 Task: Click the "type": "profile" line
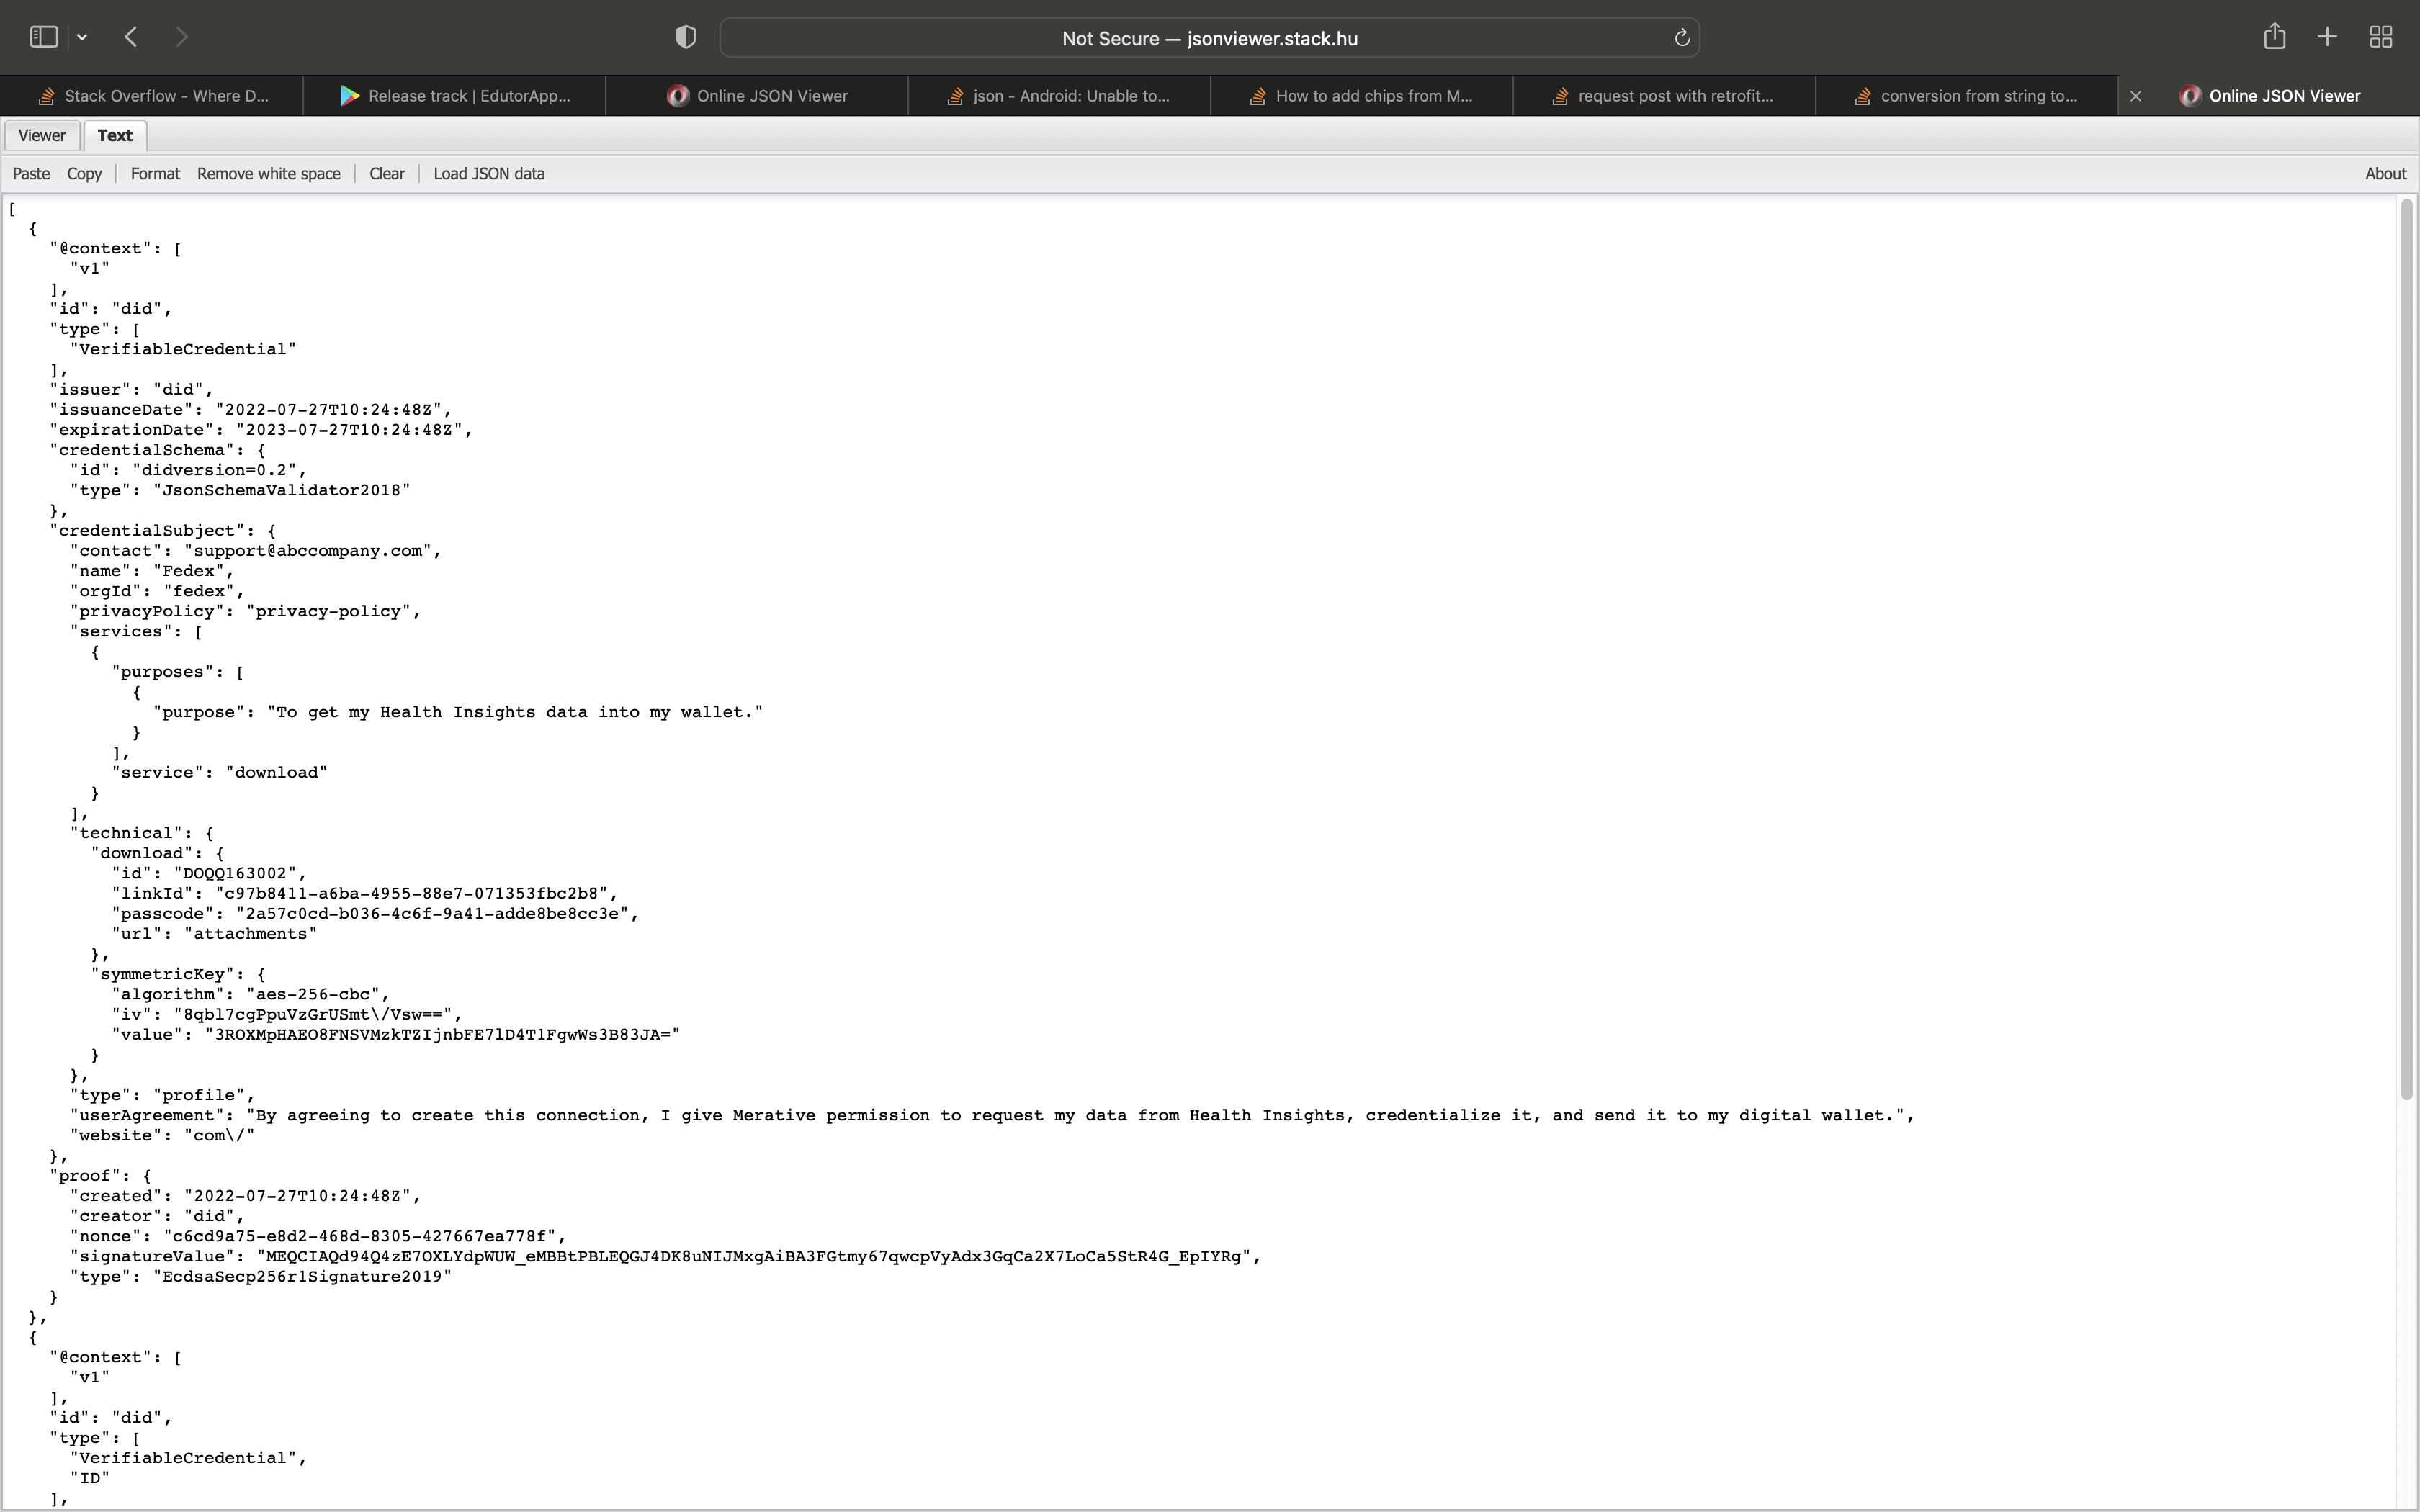click(x=163, y=1095)
